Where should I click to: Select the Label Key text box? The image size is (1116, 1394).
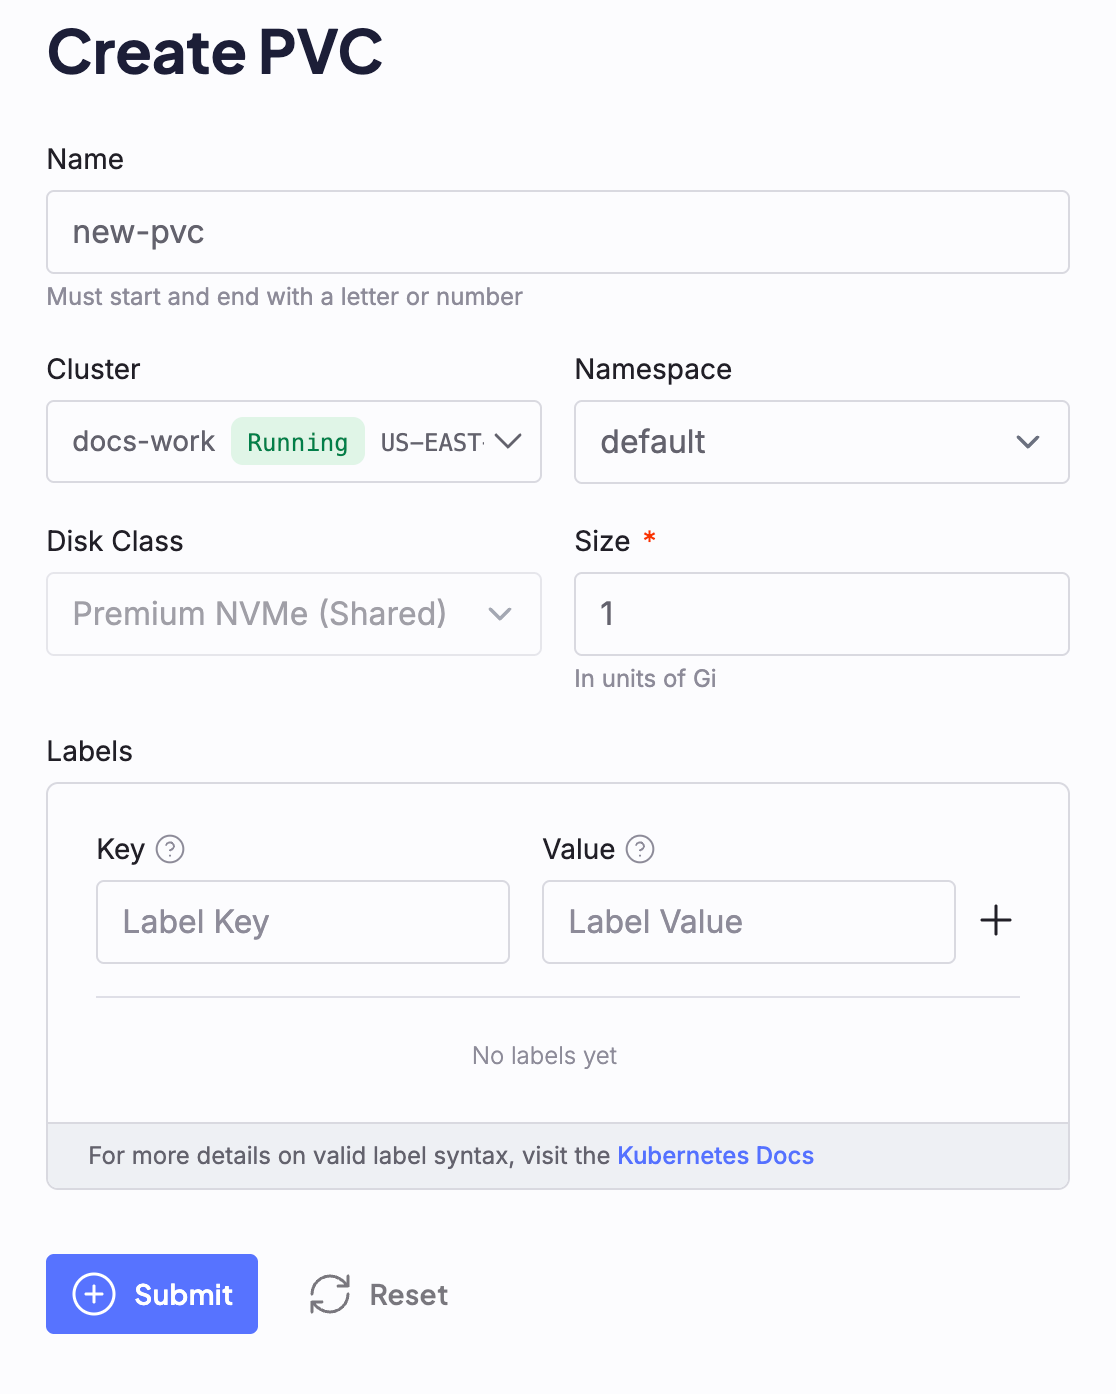[x=302, y=922]
